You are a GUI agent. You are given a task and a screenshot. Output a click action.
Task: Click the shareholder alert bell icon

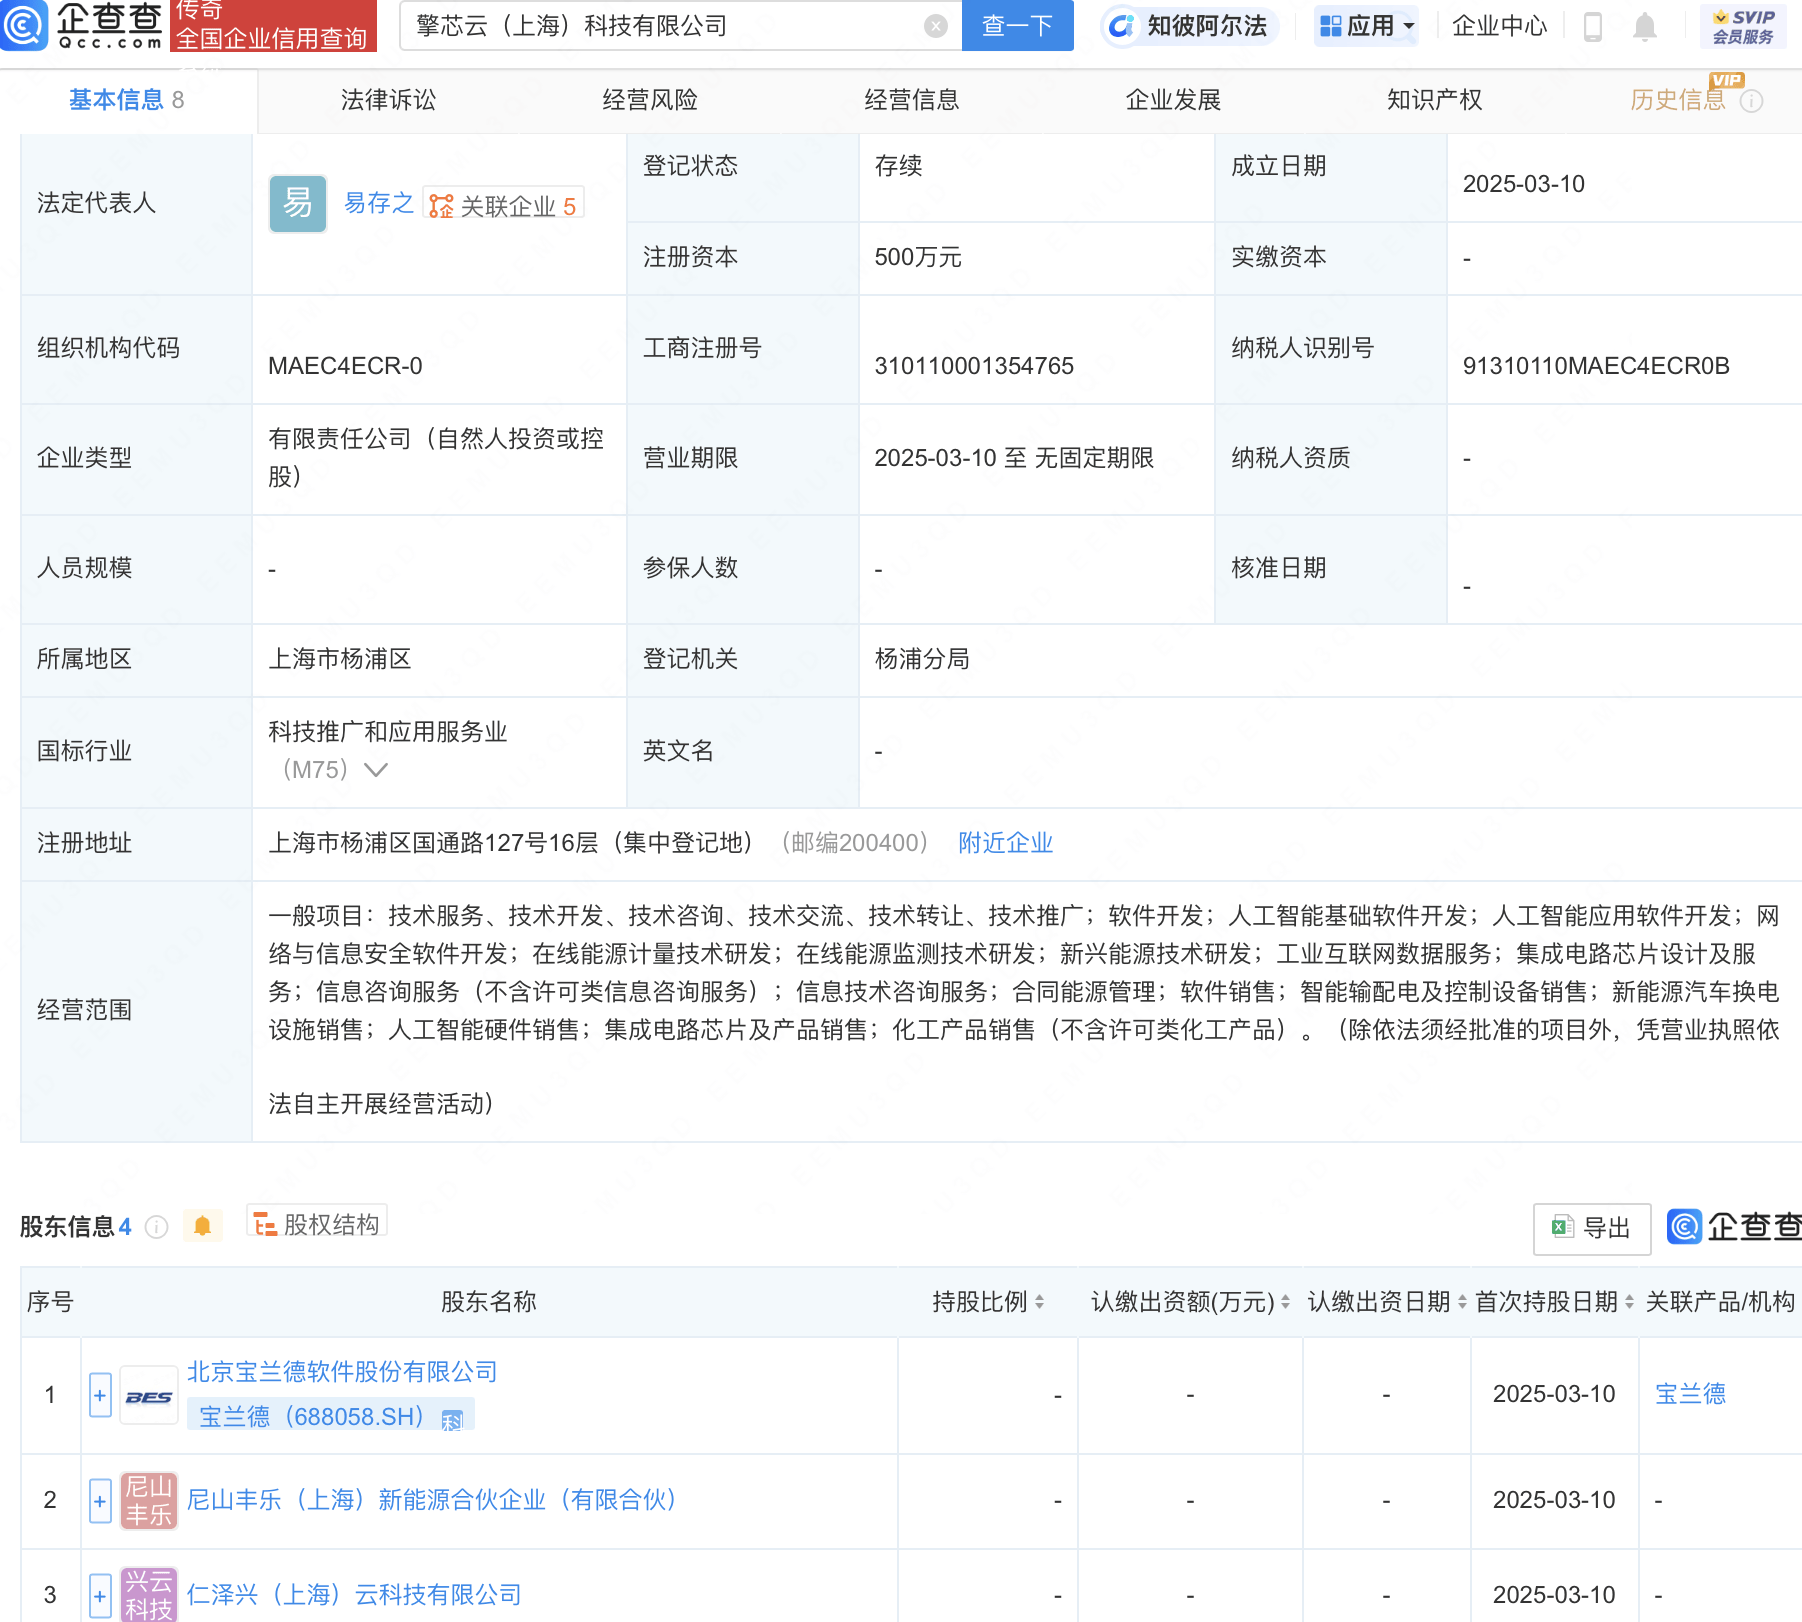(x=202, y=1226)
